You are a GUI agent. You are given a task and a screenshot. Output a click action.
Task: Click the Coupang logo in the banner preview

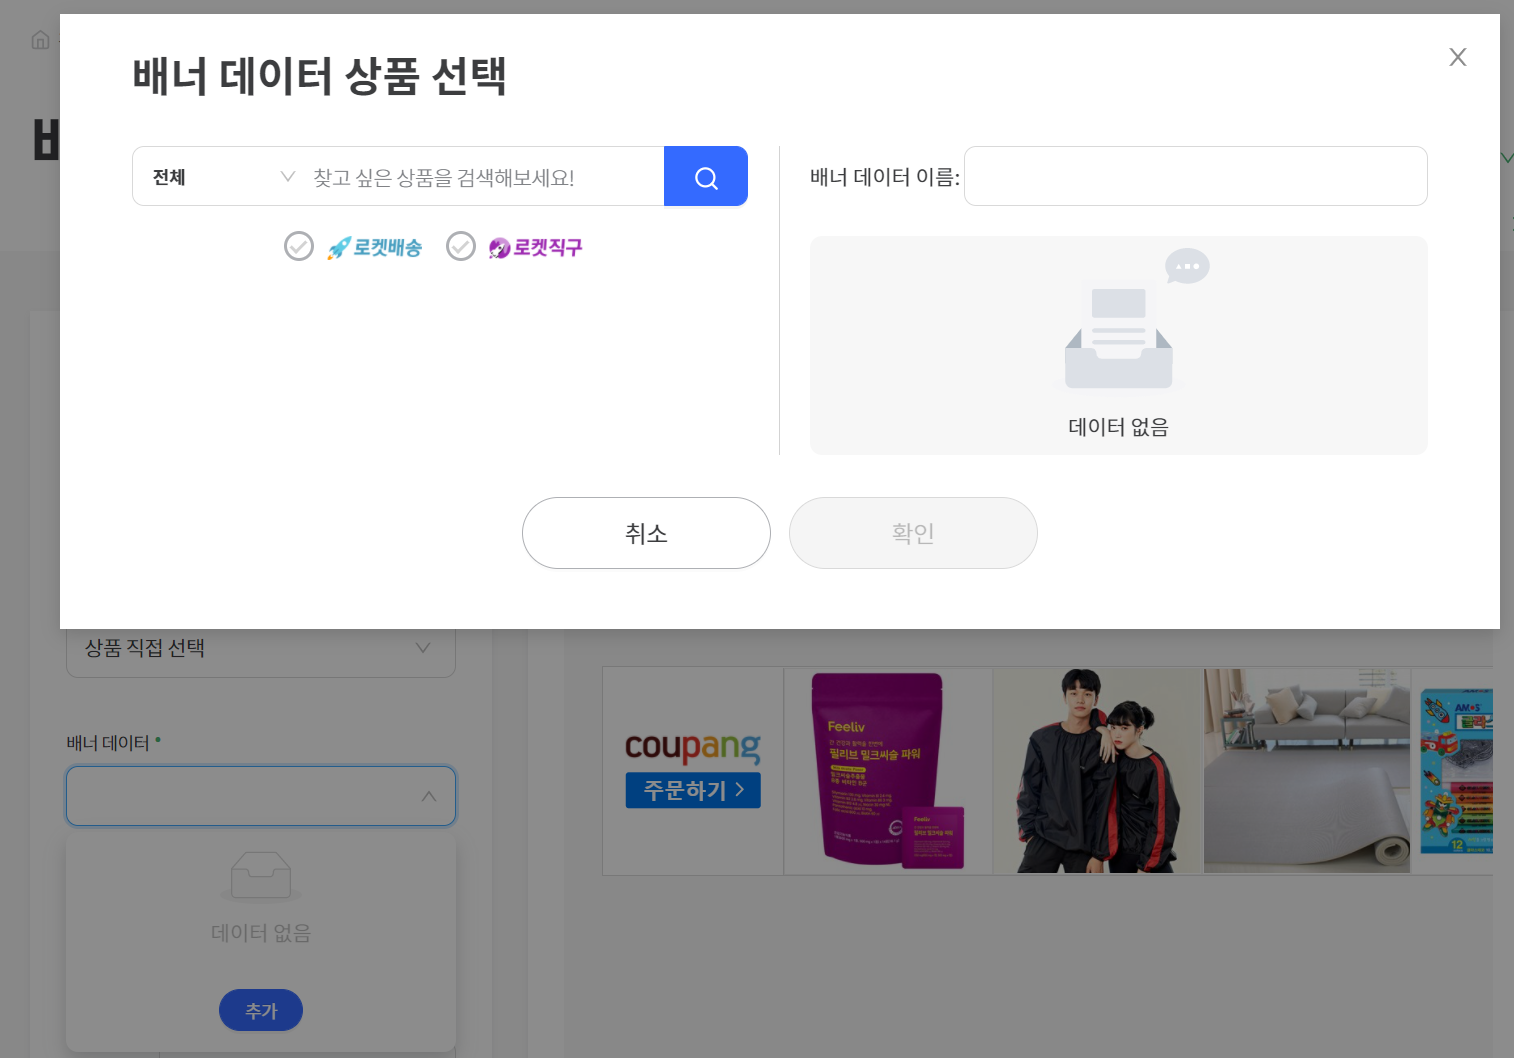(692, 747)
